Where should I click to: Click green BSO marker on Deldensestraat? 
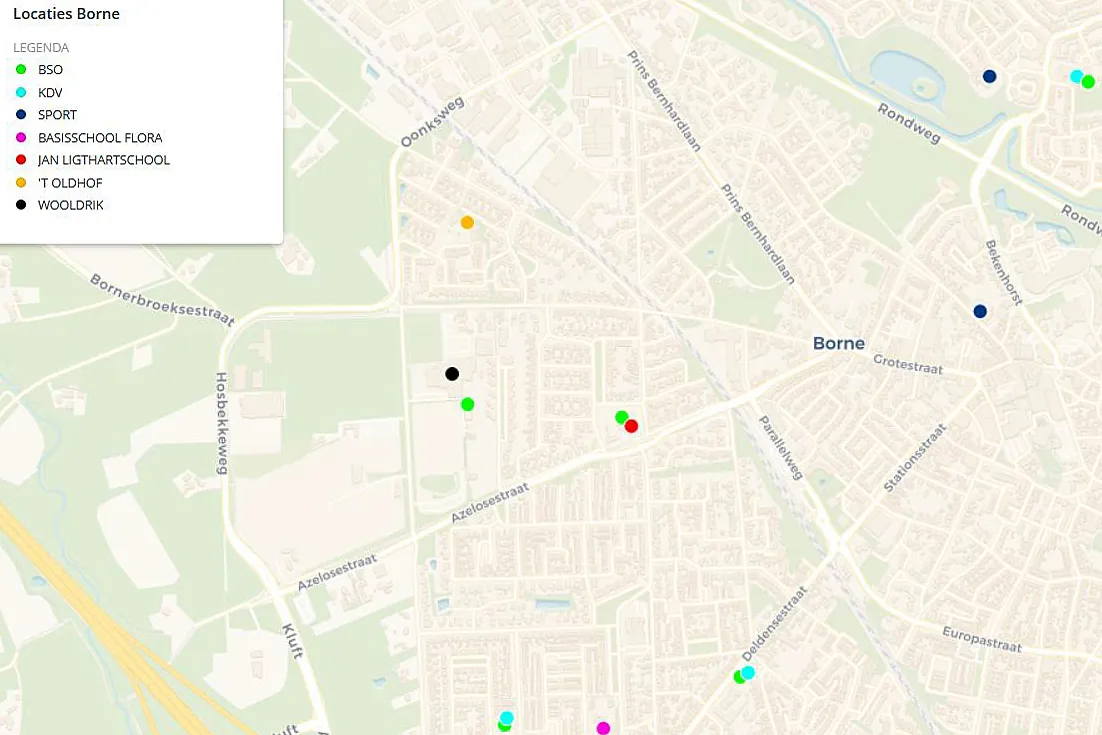pyautogui.click(x=739, y=677)
